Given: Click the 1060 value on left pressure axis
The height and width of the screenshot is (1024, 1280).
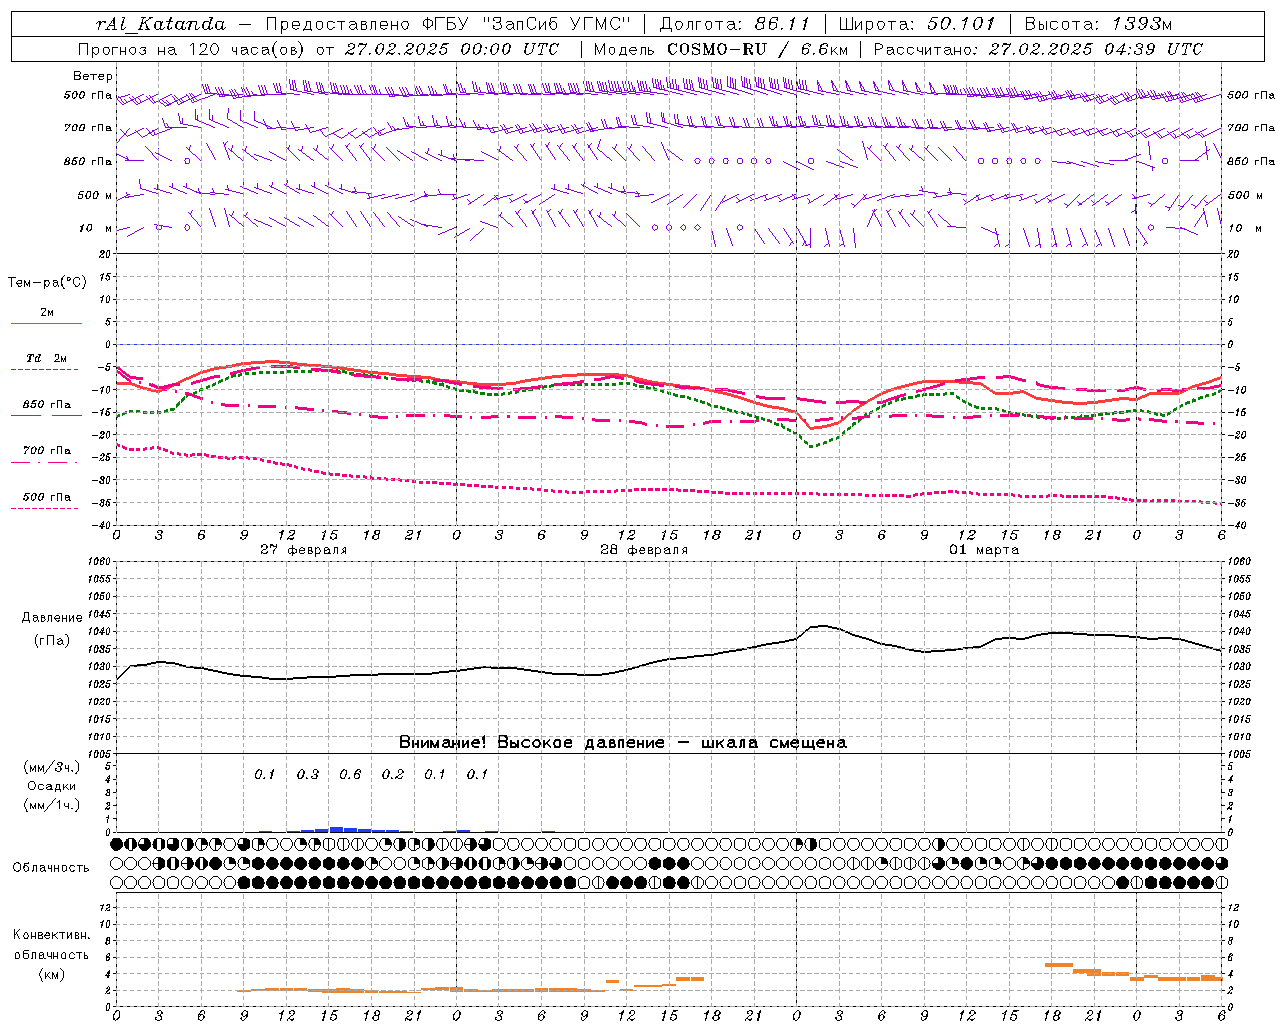Looking at the screenshot, I should click(100, 562).
